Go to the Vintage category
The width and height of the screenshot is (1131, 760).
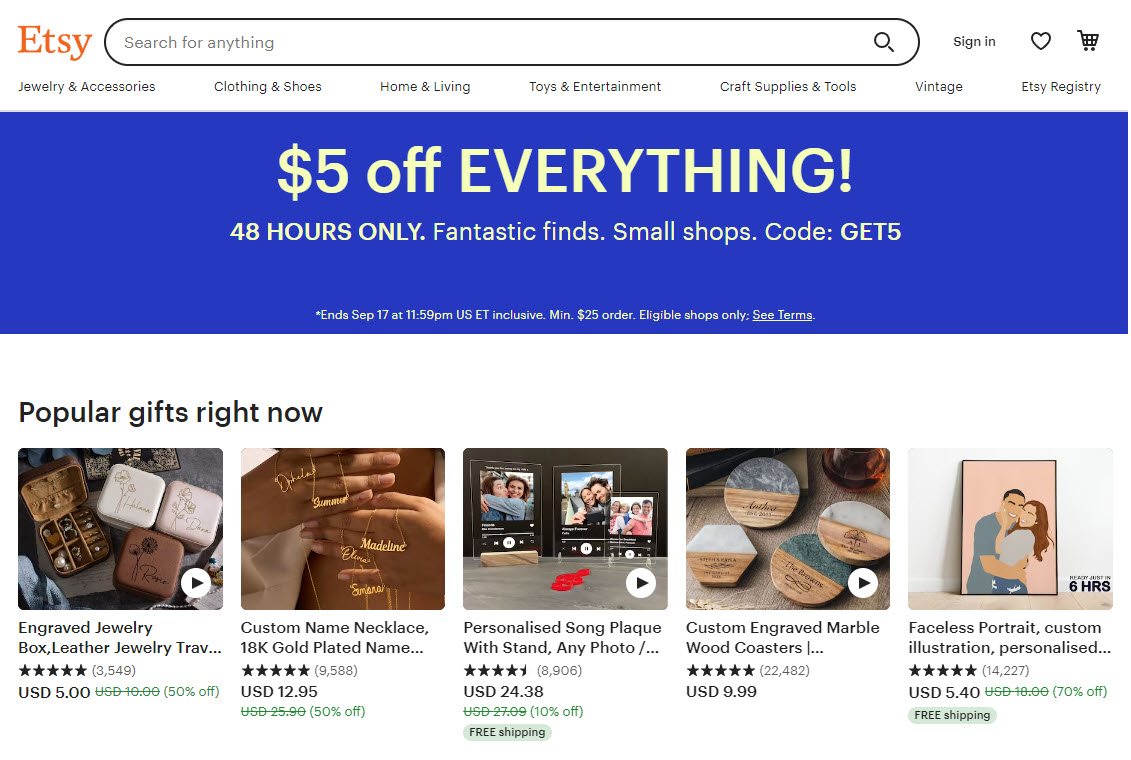tap(939, 87)
